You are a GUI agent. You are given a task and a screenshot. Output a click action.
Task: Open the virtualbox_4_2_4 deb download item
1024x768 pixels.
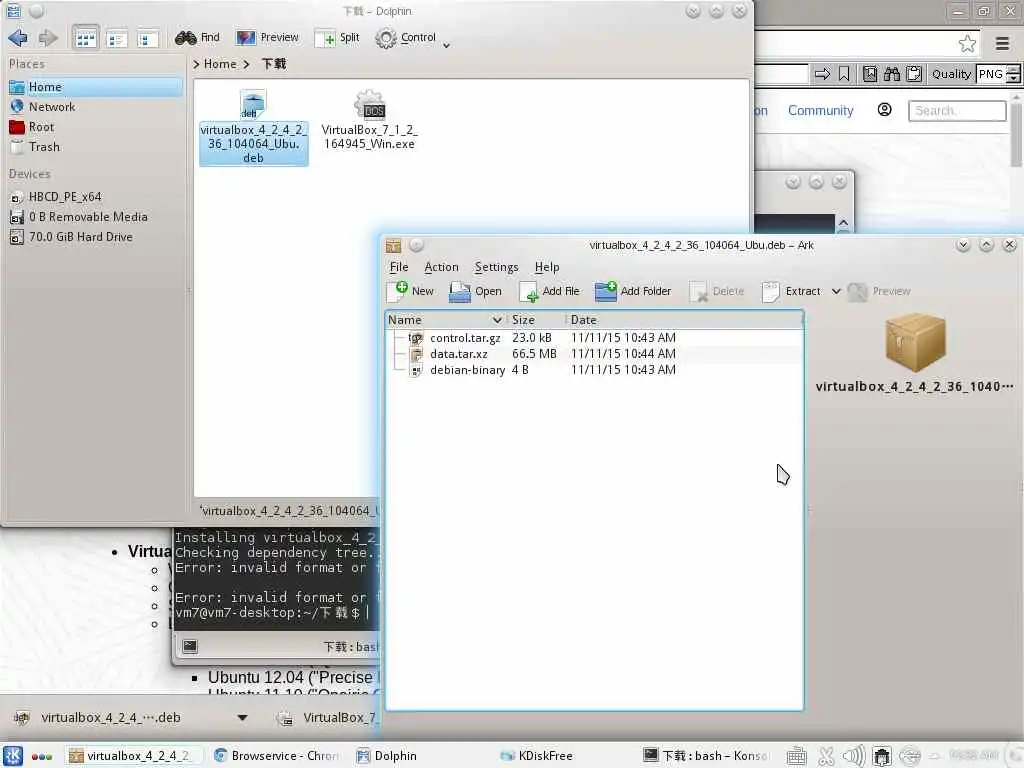coord(110,718)
